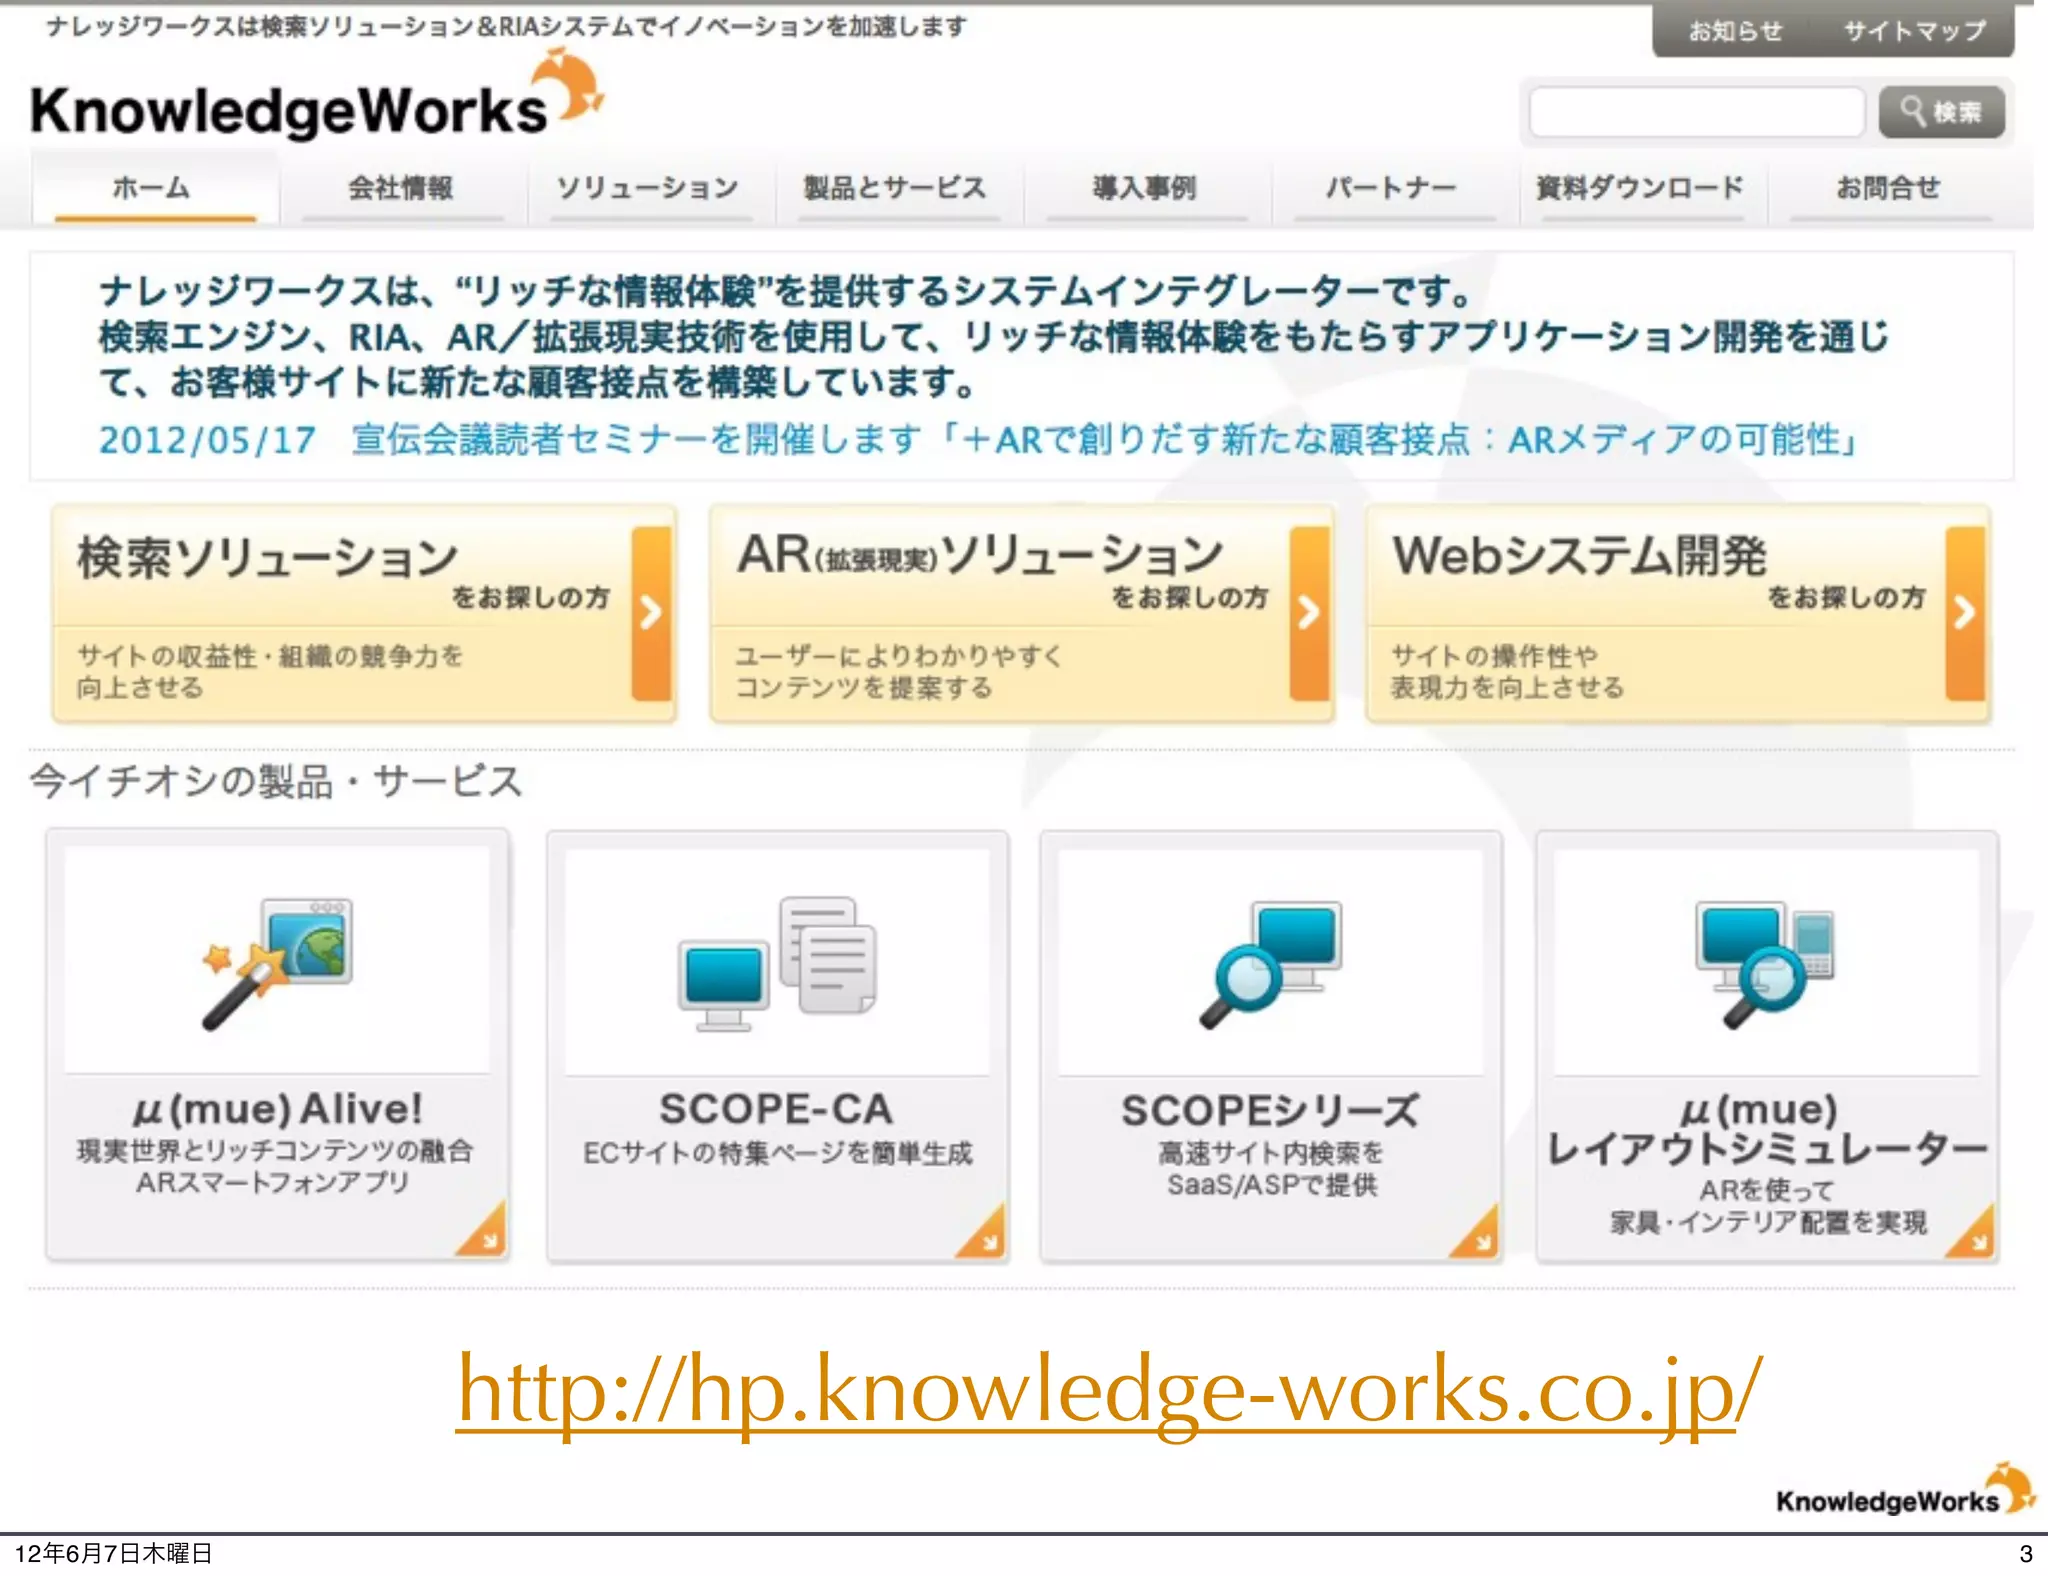
Task: Click the SaaS/ASPで提供 text
Action: (1272, 1185)
